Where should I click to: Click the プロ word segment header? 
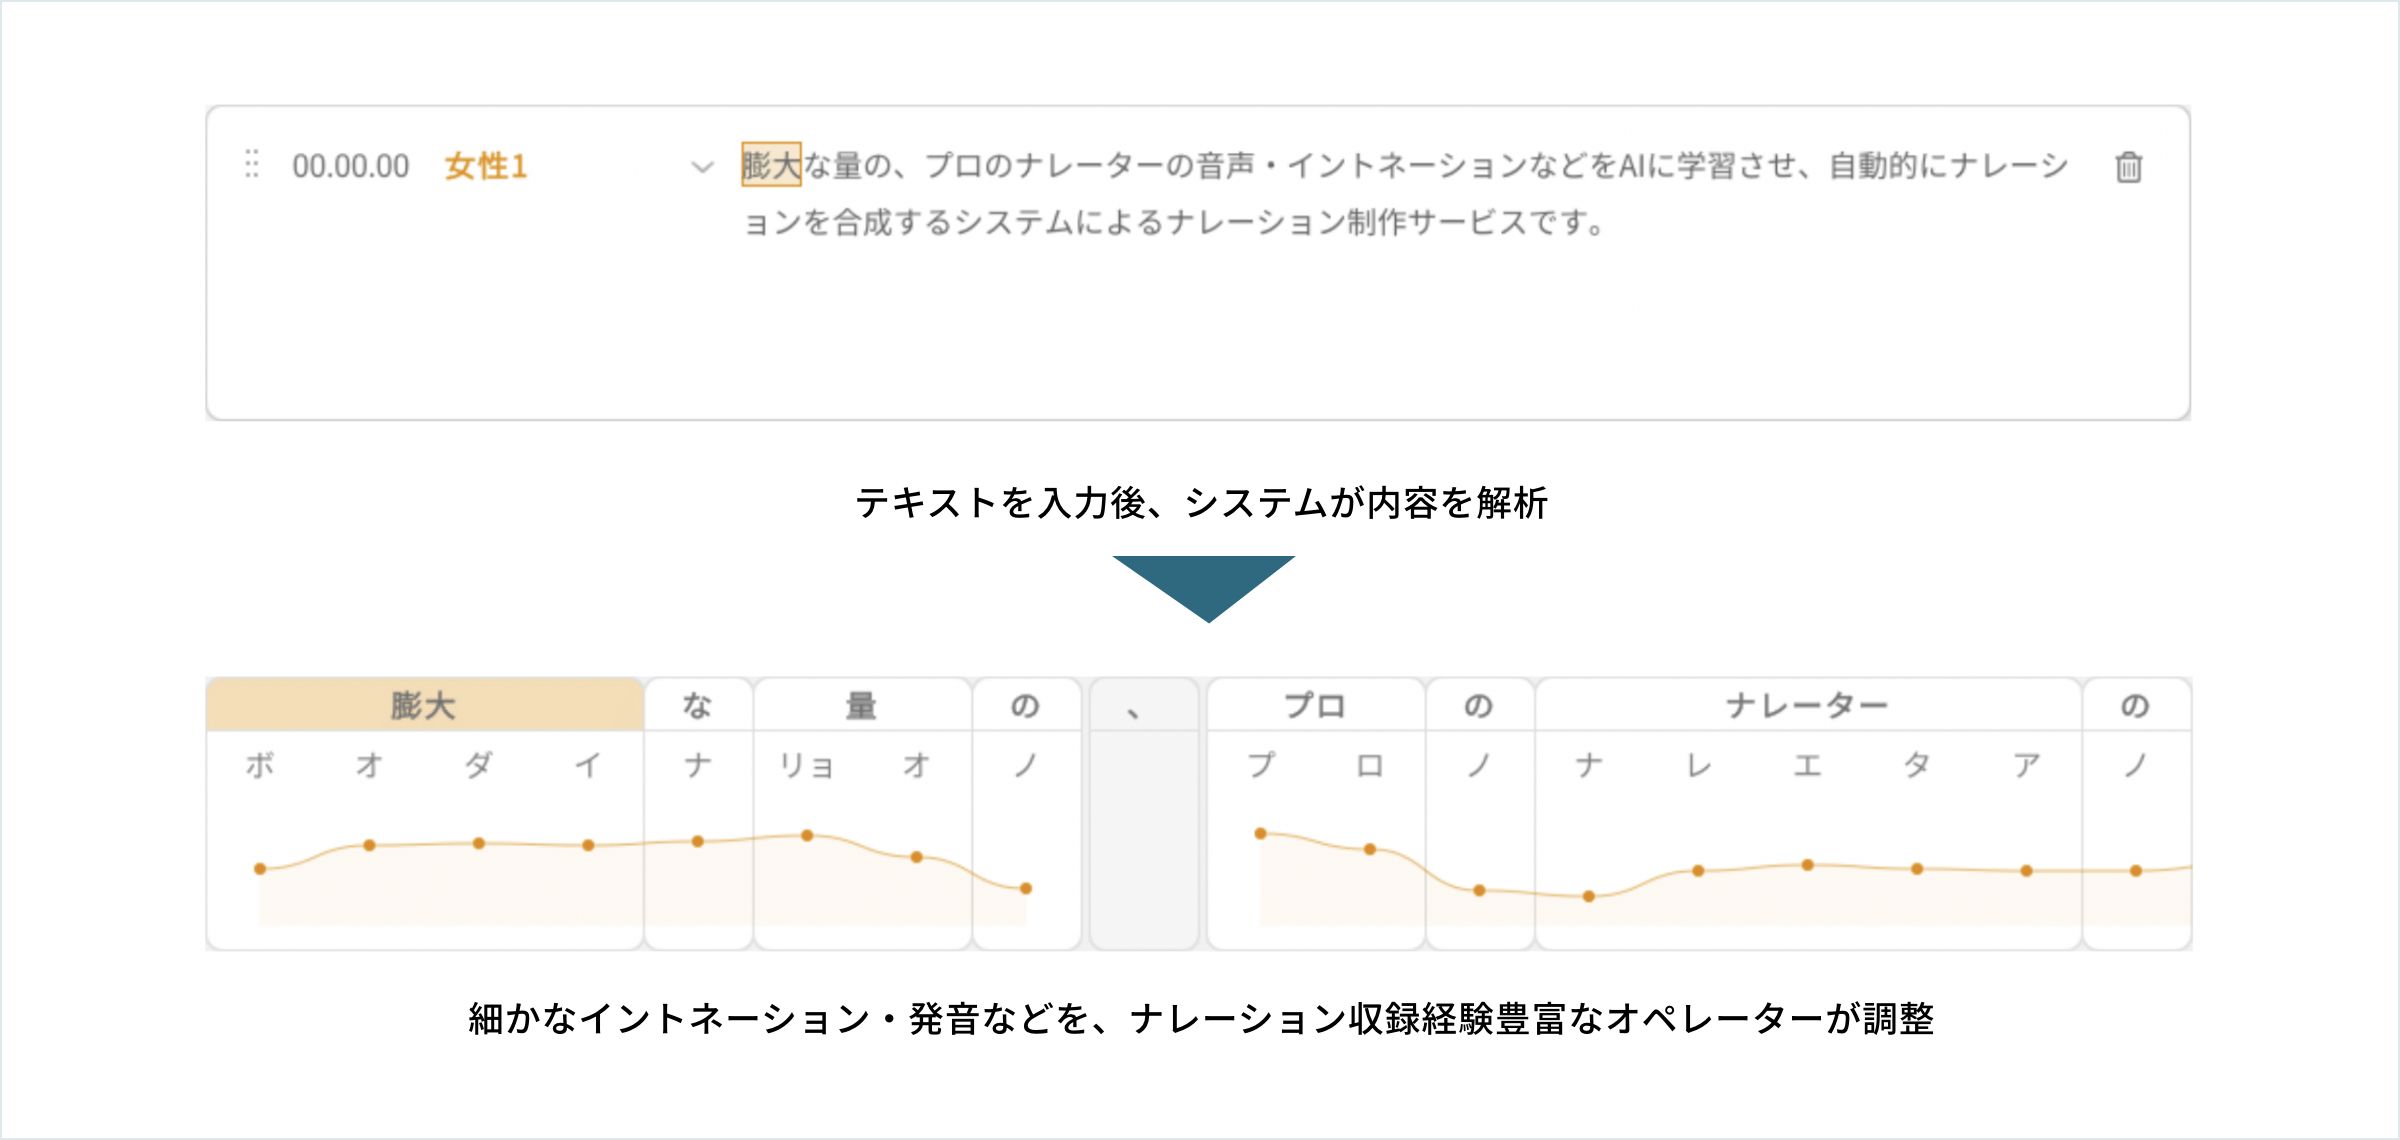coord(1315,705)
